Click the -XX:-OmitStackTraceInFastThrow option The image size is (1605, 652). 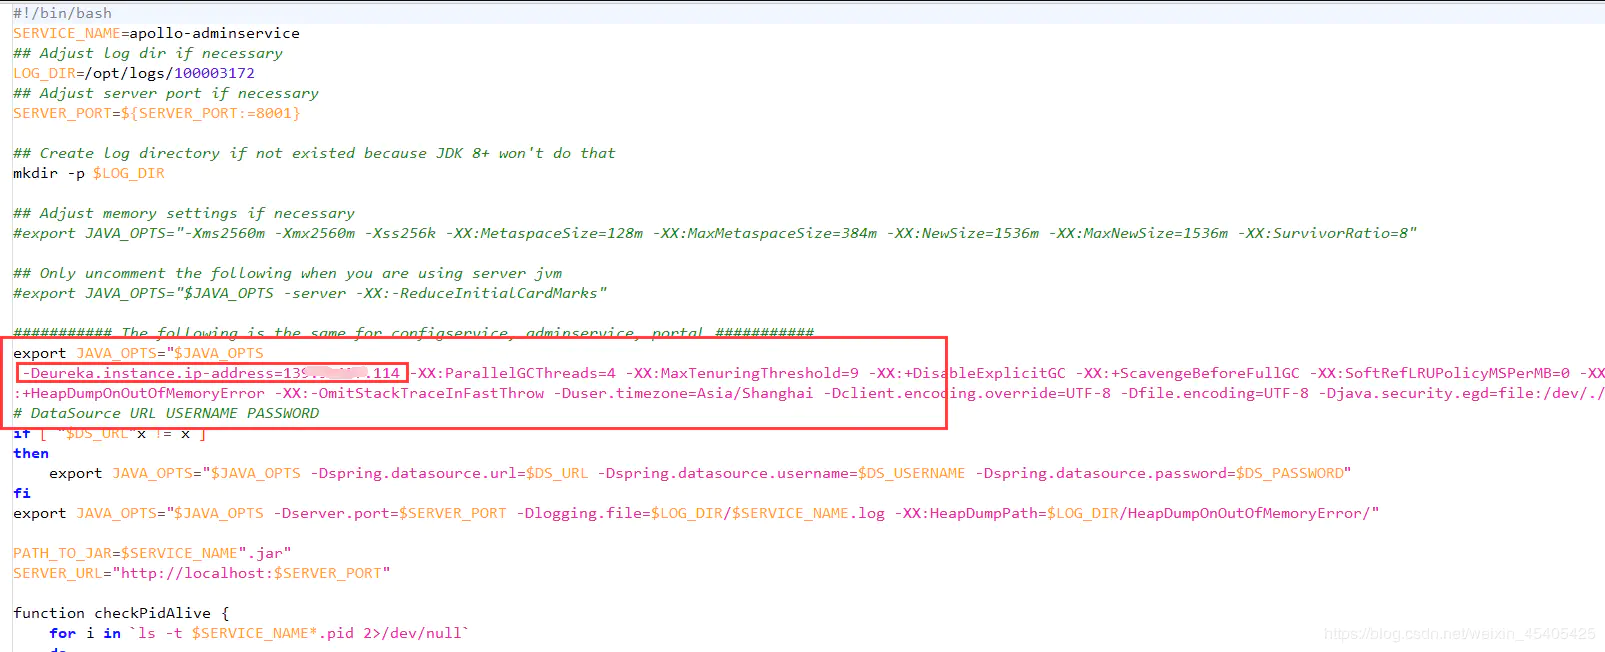point(410,393)
